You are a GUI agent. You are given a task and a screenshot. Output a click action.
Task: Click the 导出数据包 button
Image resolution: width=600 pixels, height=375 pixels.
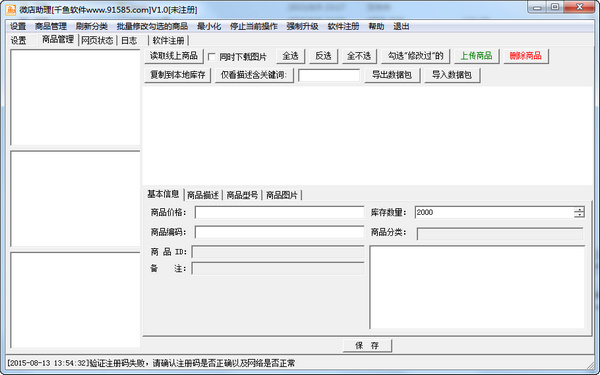[x=392, y=75]
